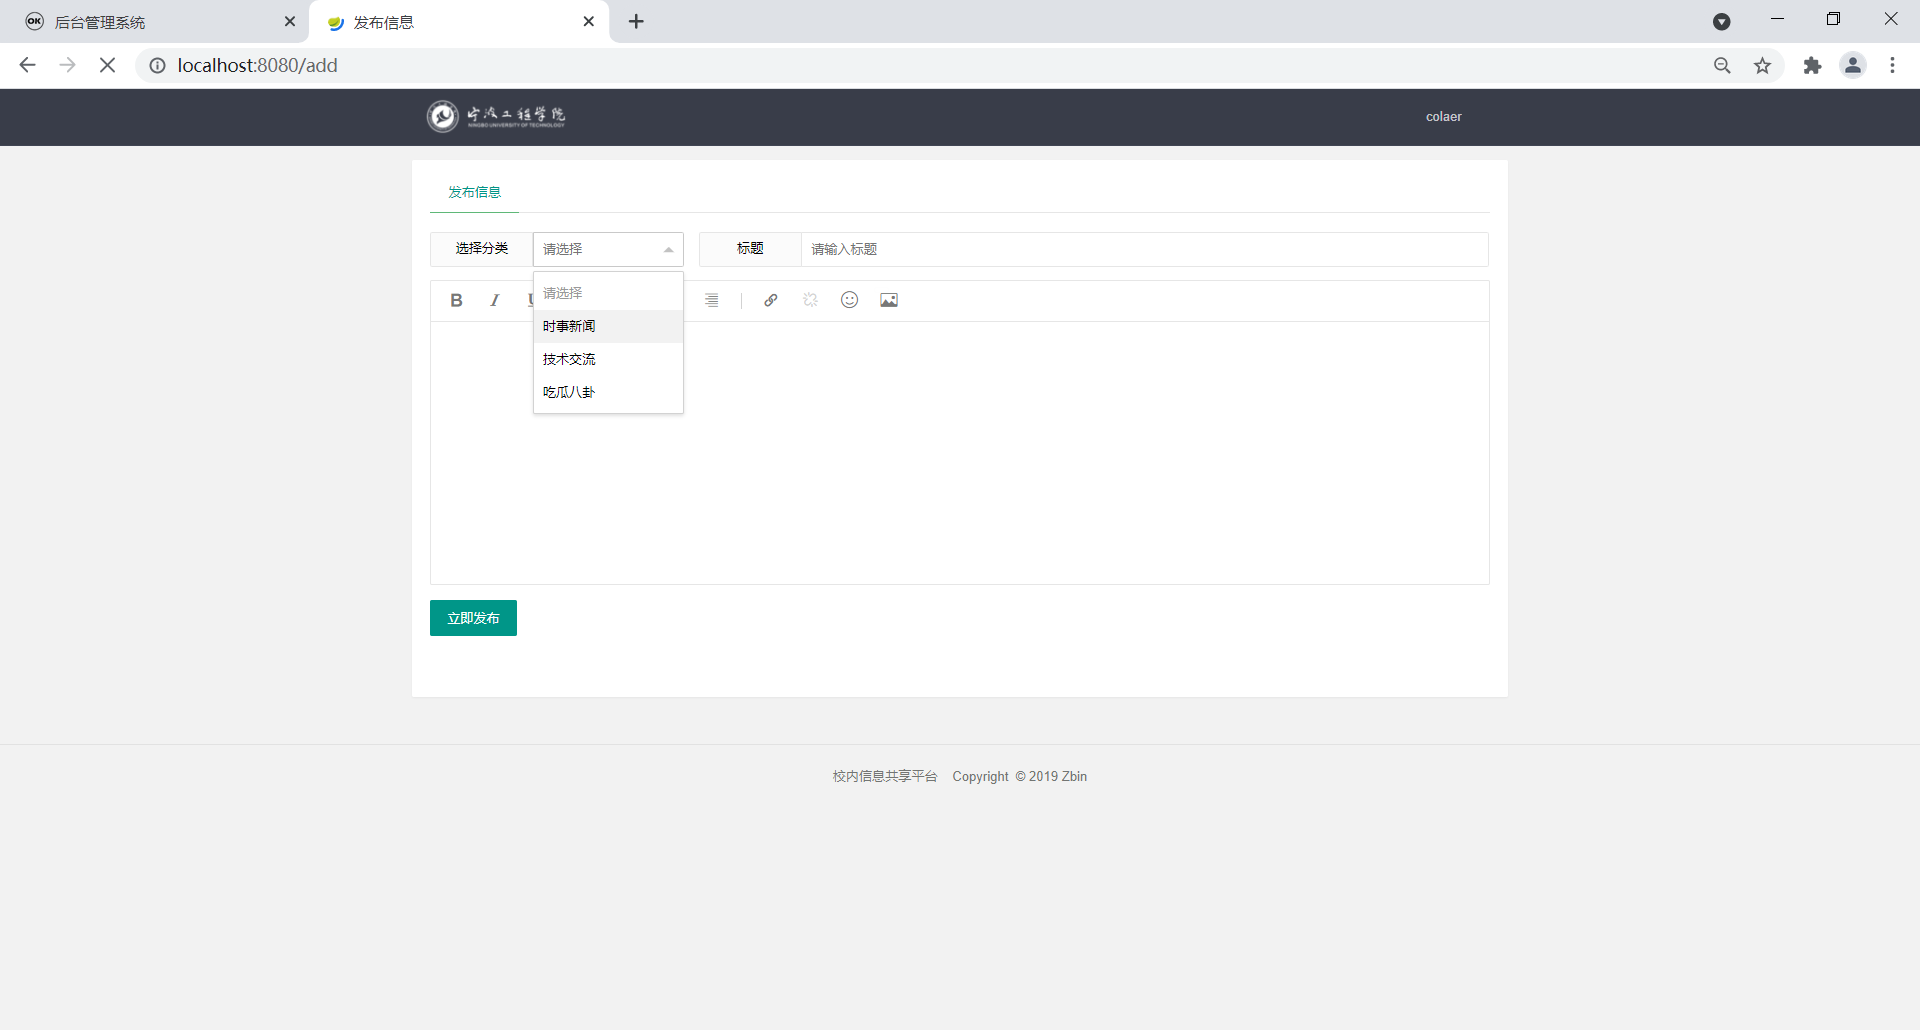
Task: Open the tab search dropdown in title bar
Action: [x=1722, y=21]
